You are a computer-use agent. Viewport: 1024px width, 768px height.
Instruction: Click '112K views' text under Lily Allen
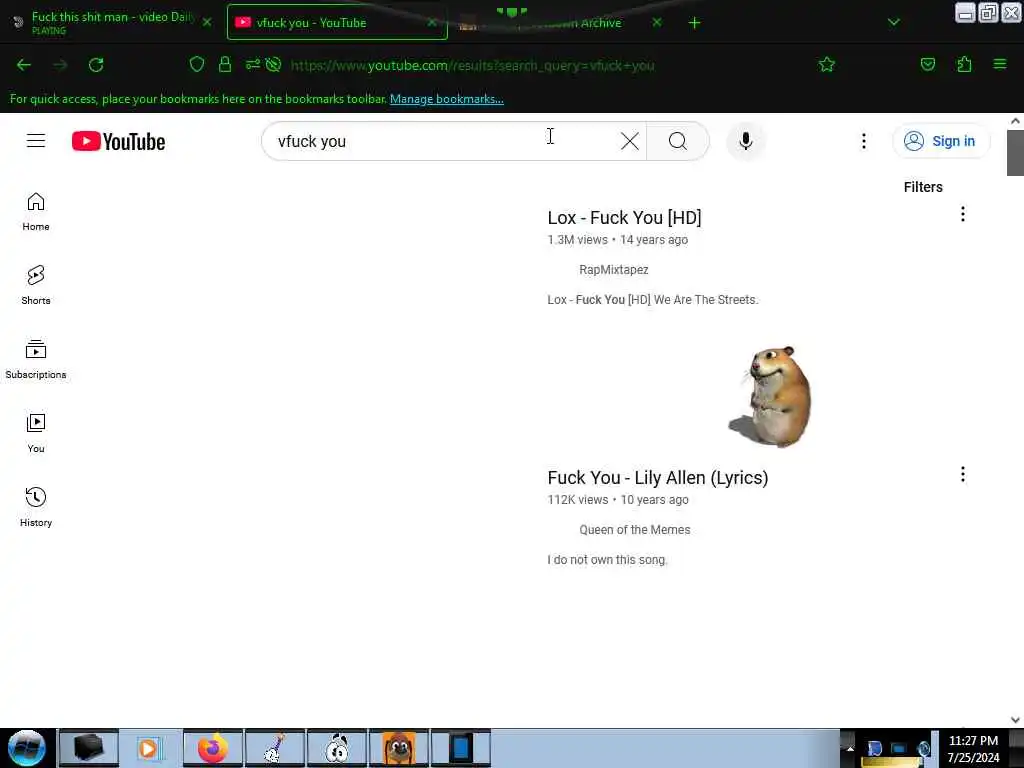[577, 500]
